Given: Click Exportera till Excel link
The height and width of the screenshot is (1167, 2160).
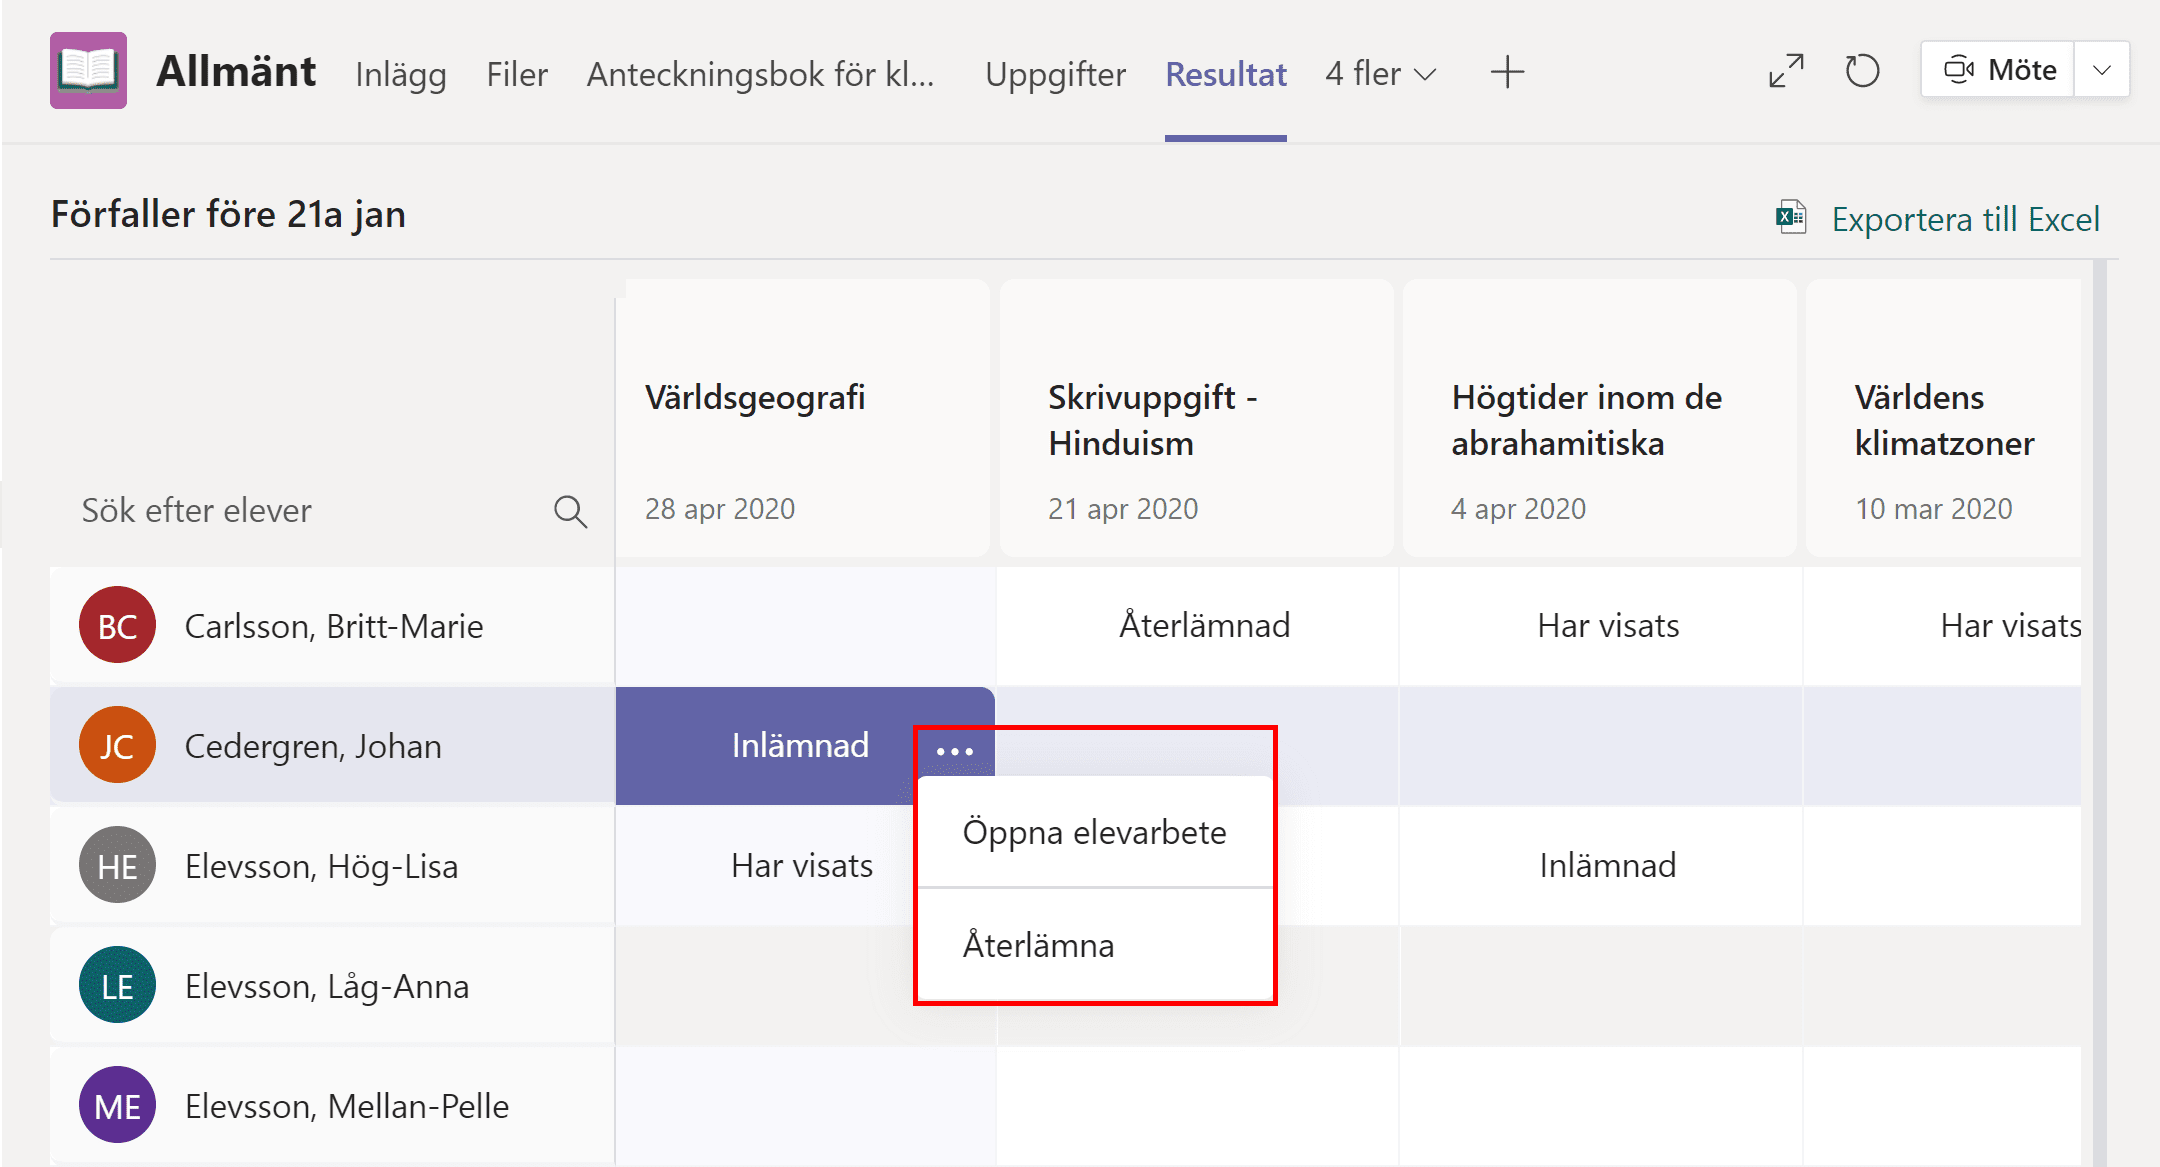Looking at the screenshot, I should click(1965, 219).
